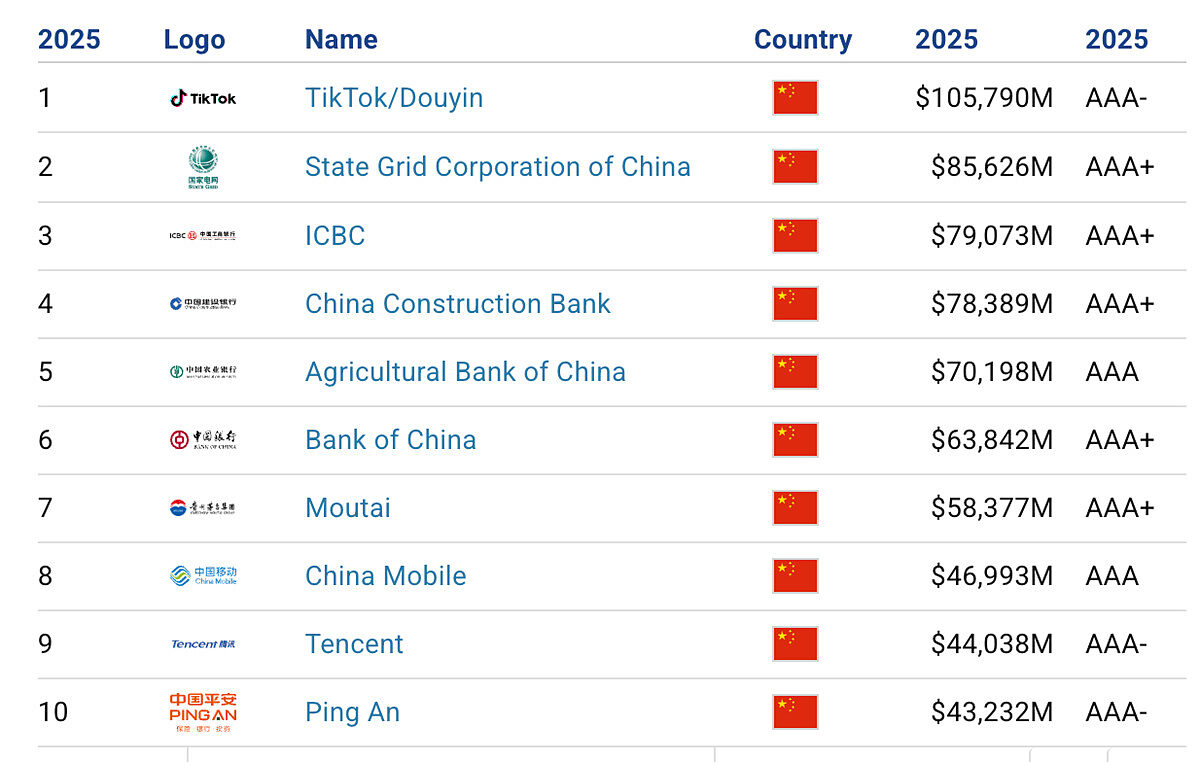Open the Agricultural Bank of China link
Image resolution: width=1200 pixels, height=762 pixels.
coord(465,372)
